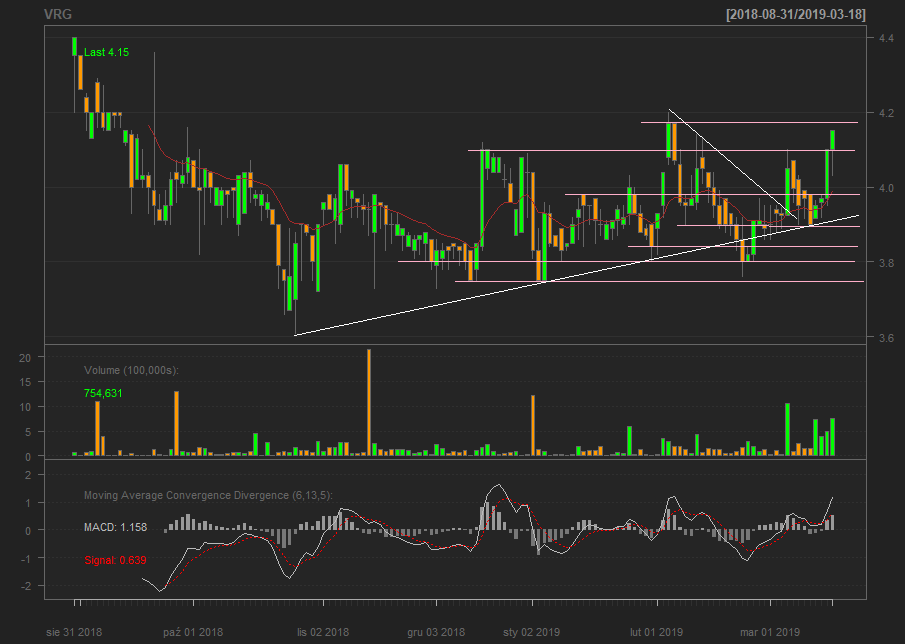Screen dimensions: 905x644
Task: Click the tallest volume bar in November
Action: click(x=369, y=402)
